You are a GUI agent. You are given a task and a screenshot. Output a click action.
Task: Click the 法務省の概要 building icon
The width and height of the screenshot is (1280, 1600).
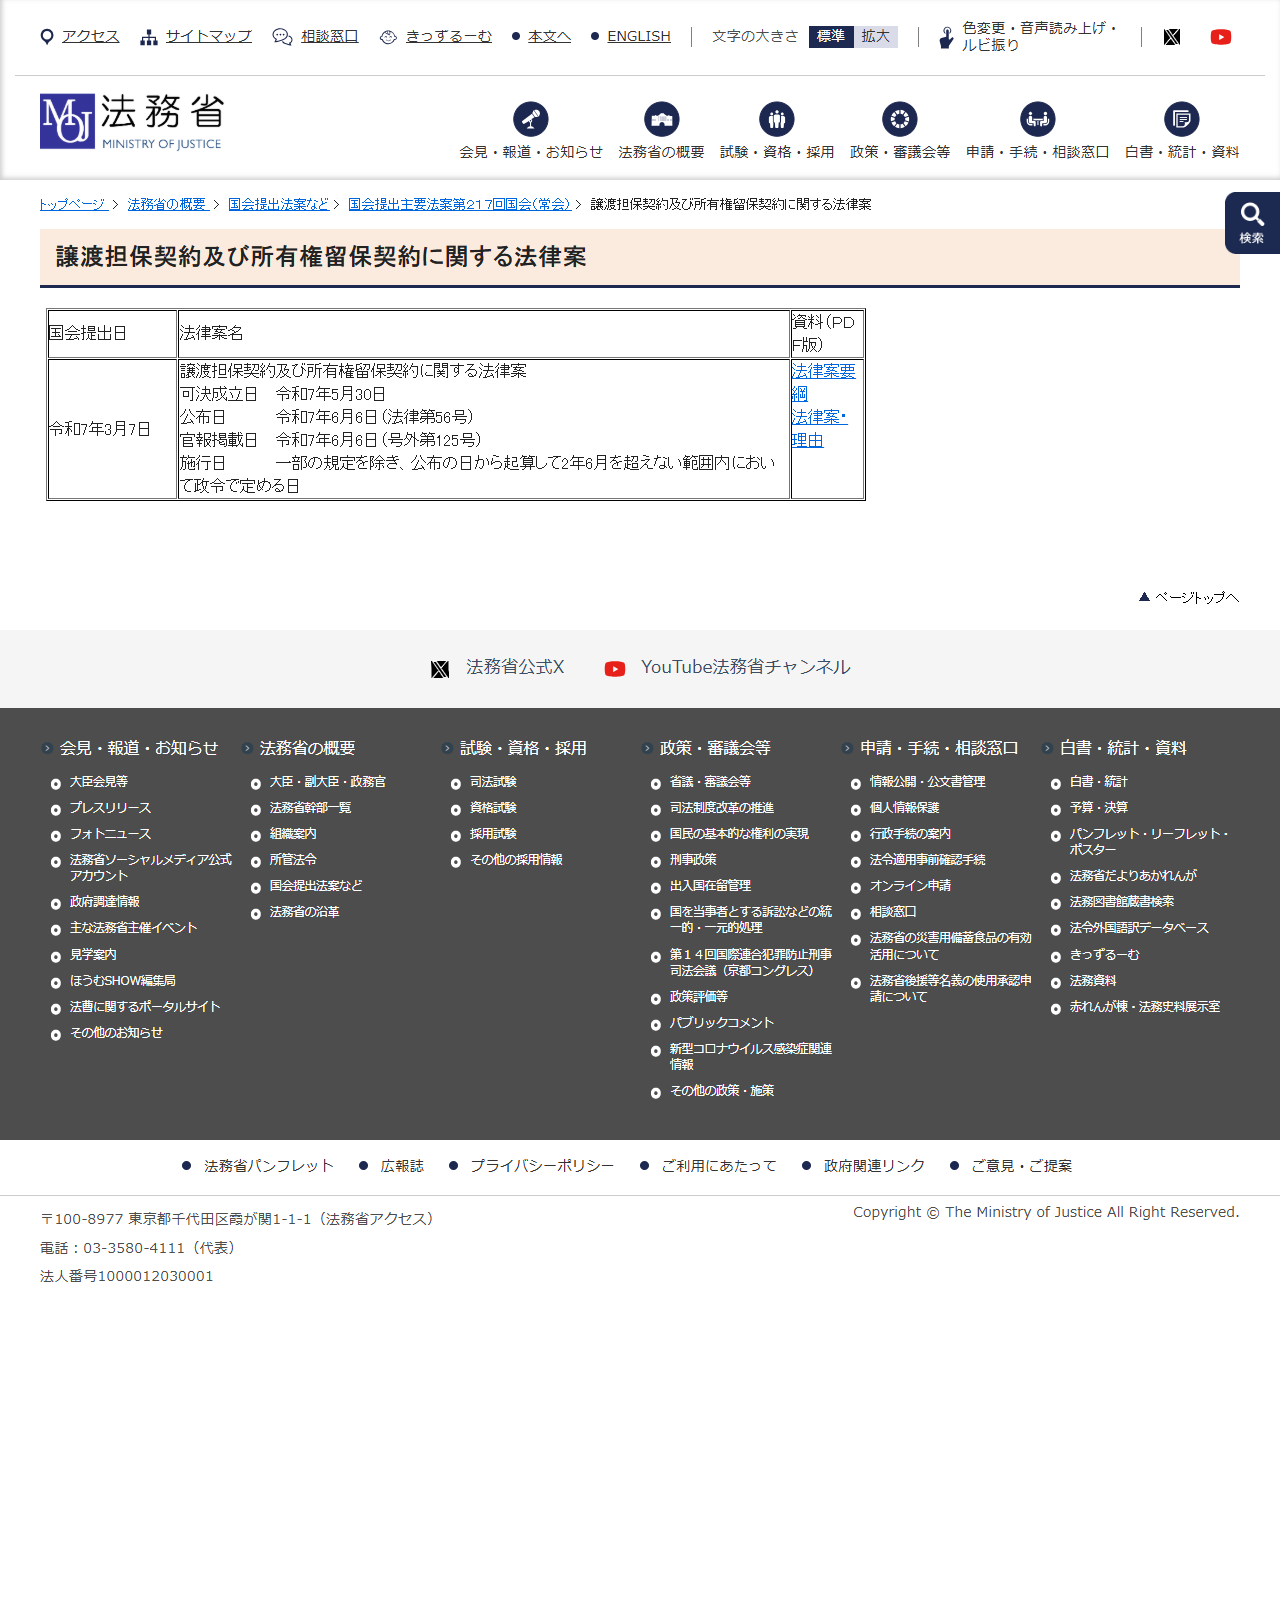click(662, 119)
